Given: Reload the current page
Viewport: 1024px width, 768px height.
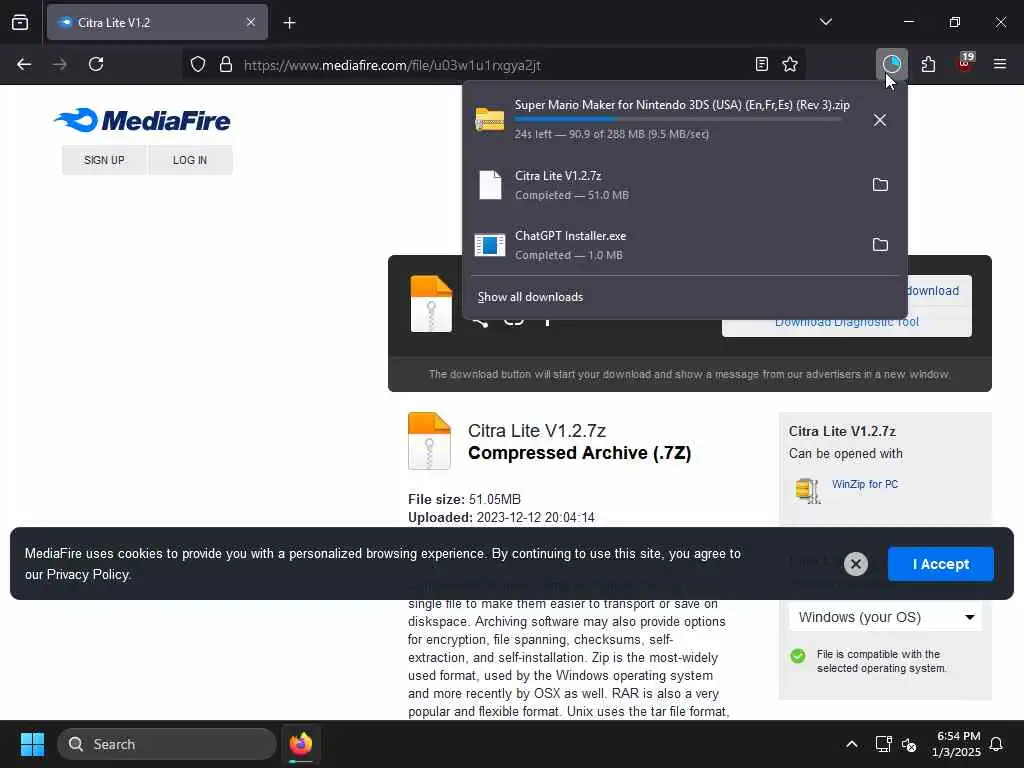Looking at the screenshot, I should (x=96, y=64).
